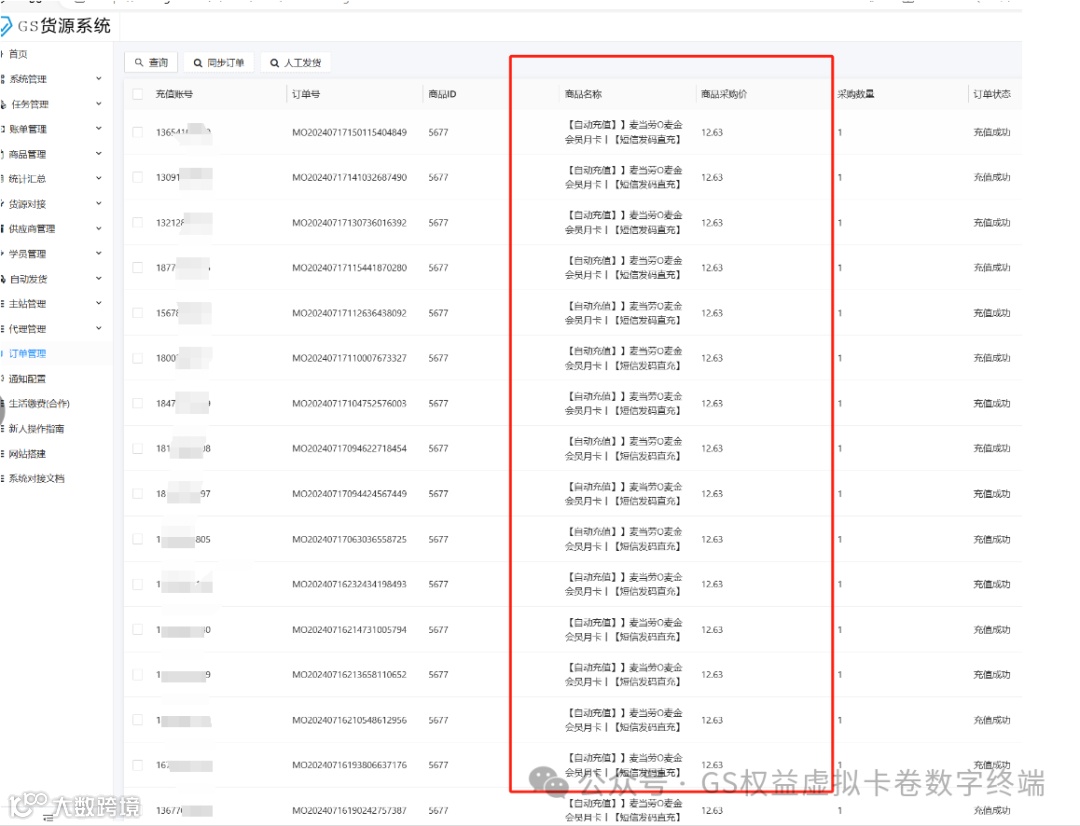
Task: Toggle the select-all checkbox in table header
Action: point(138,94)
